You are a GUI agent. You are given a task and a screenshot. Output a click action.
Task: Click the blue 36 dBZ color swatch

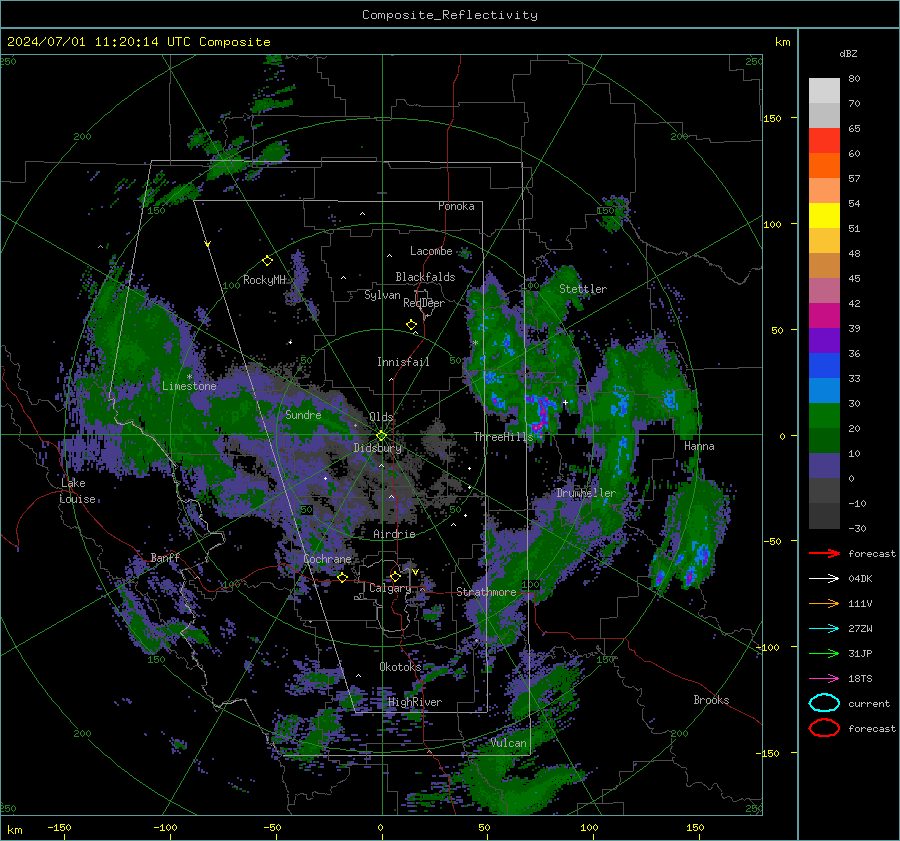tap(824, 365)
